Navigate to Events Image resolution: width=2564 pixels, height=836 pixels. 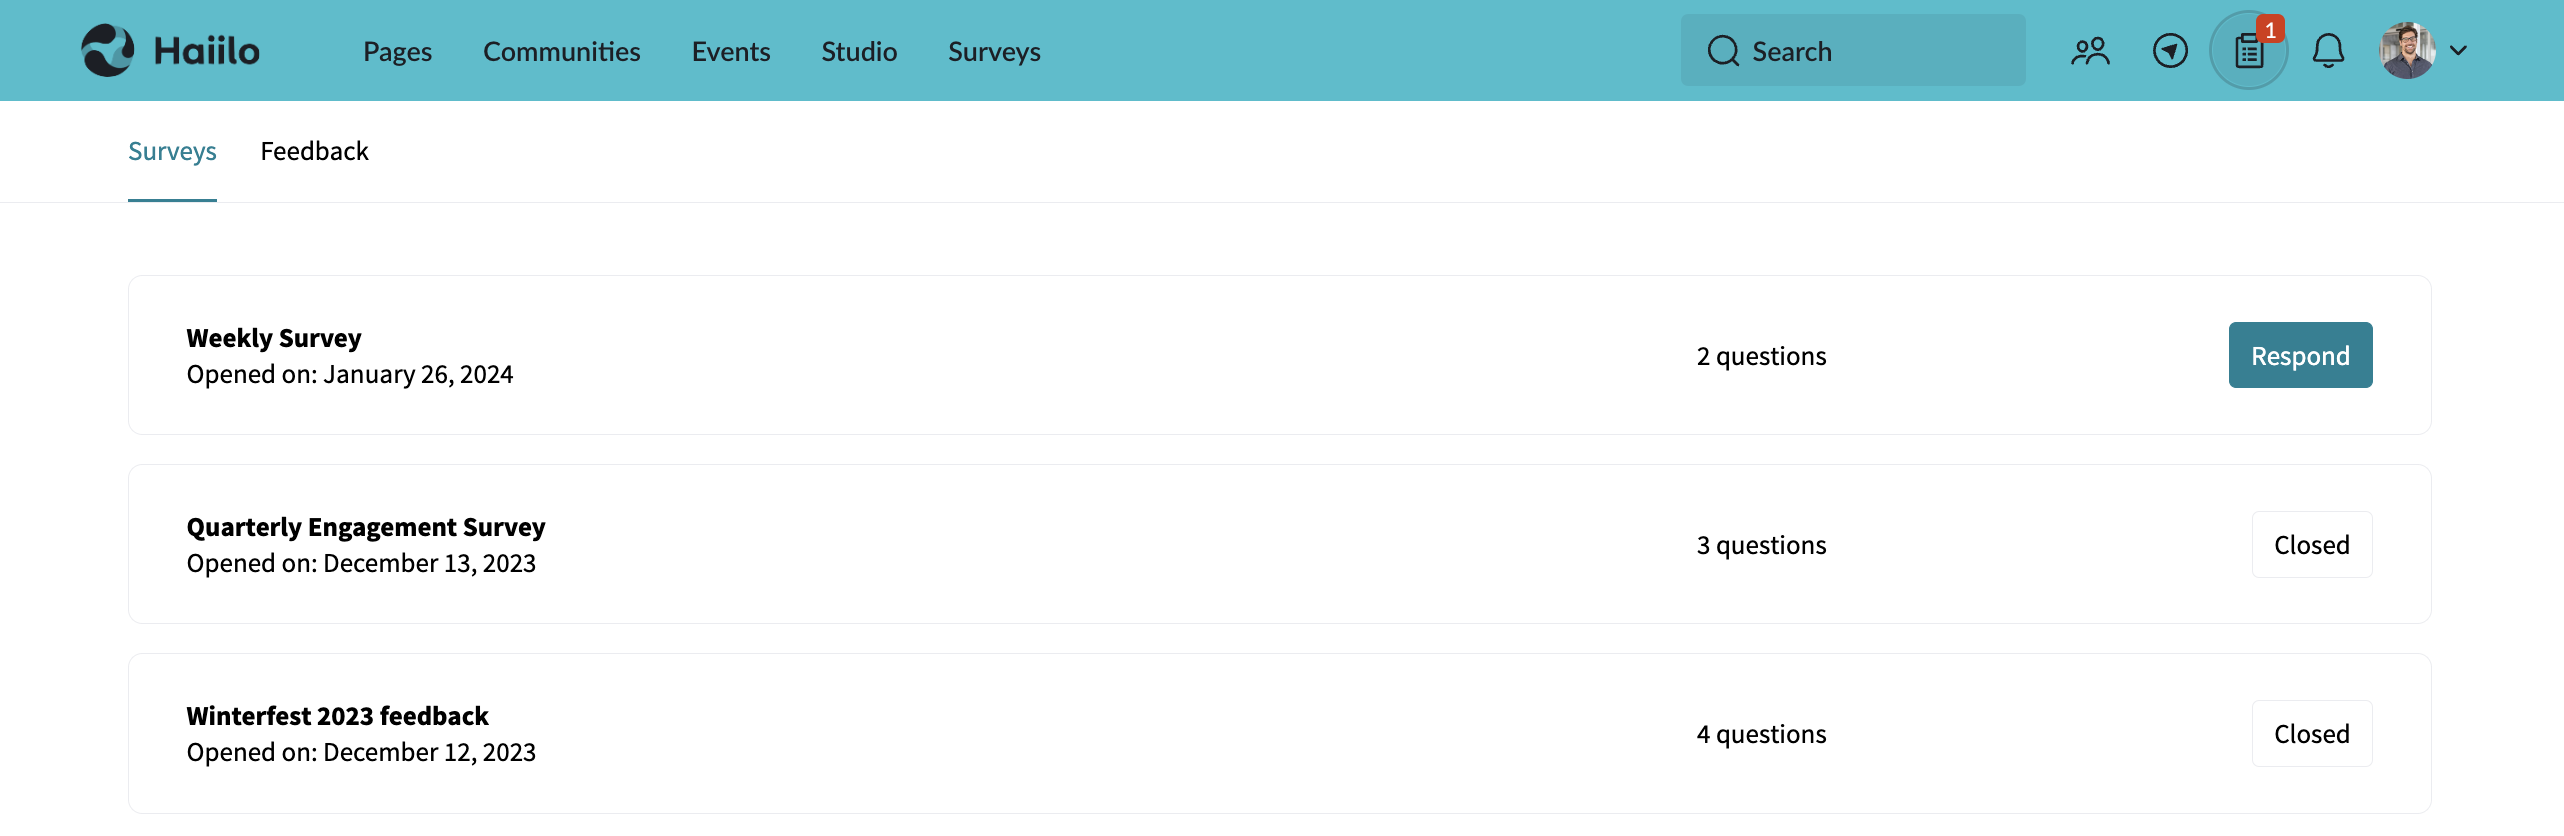pyautogui.click(x=731, y=51)
